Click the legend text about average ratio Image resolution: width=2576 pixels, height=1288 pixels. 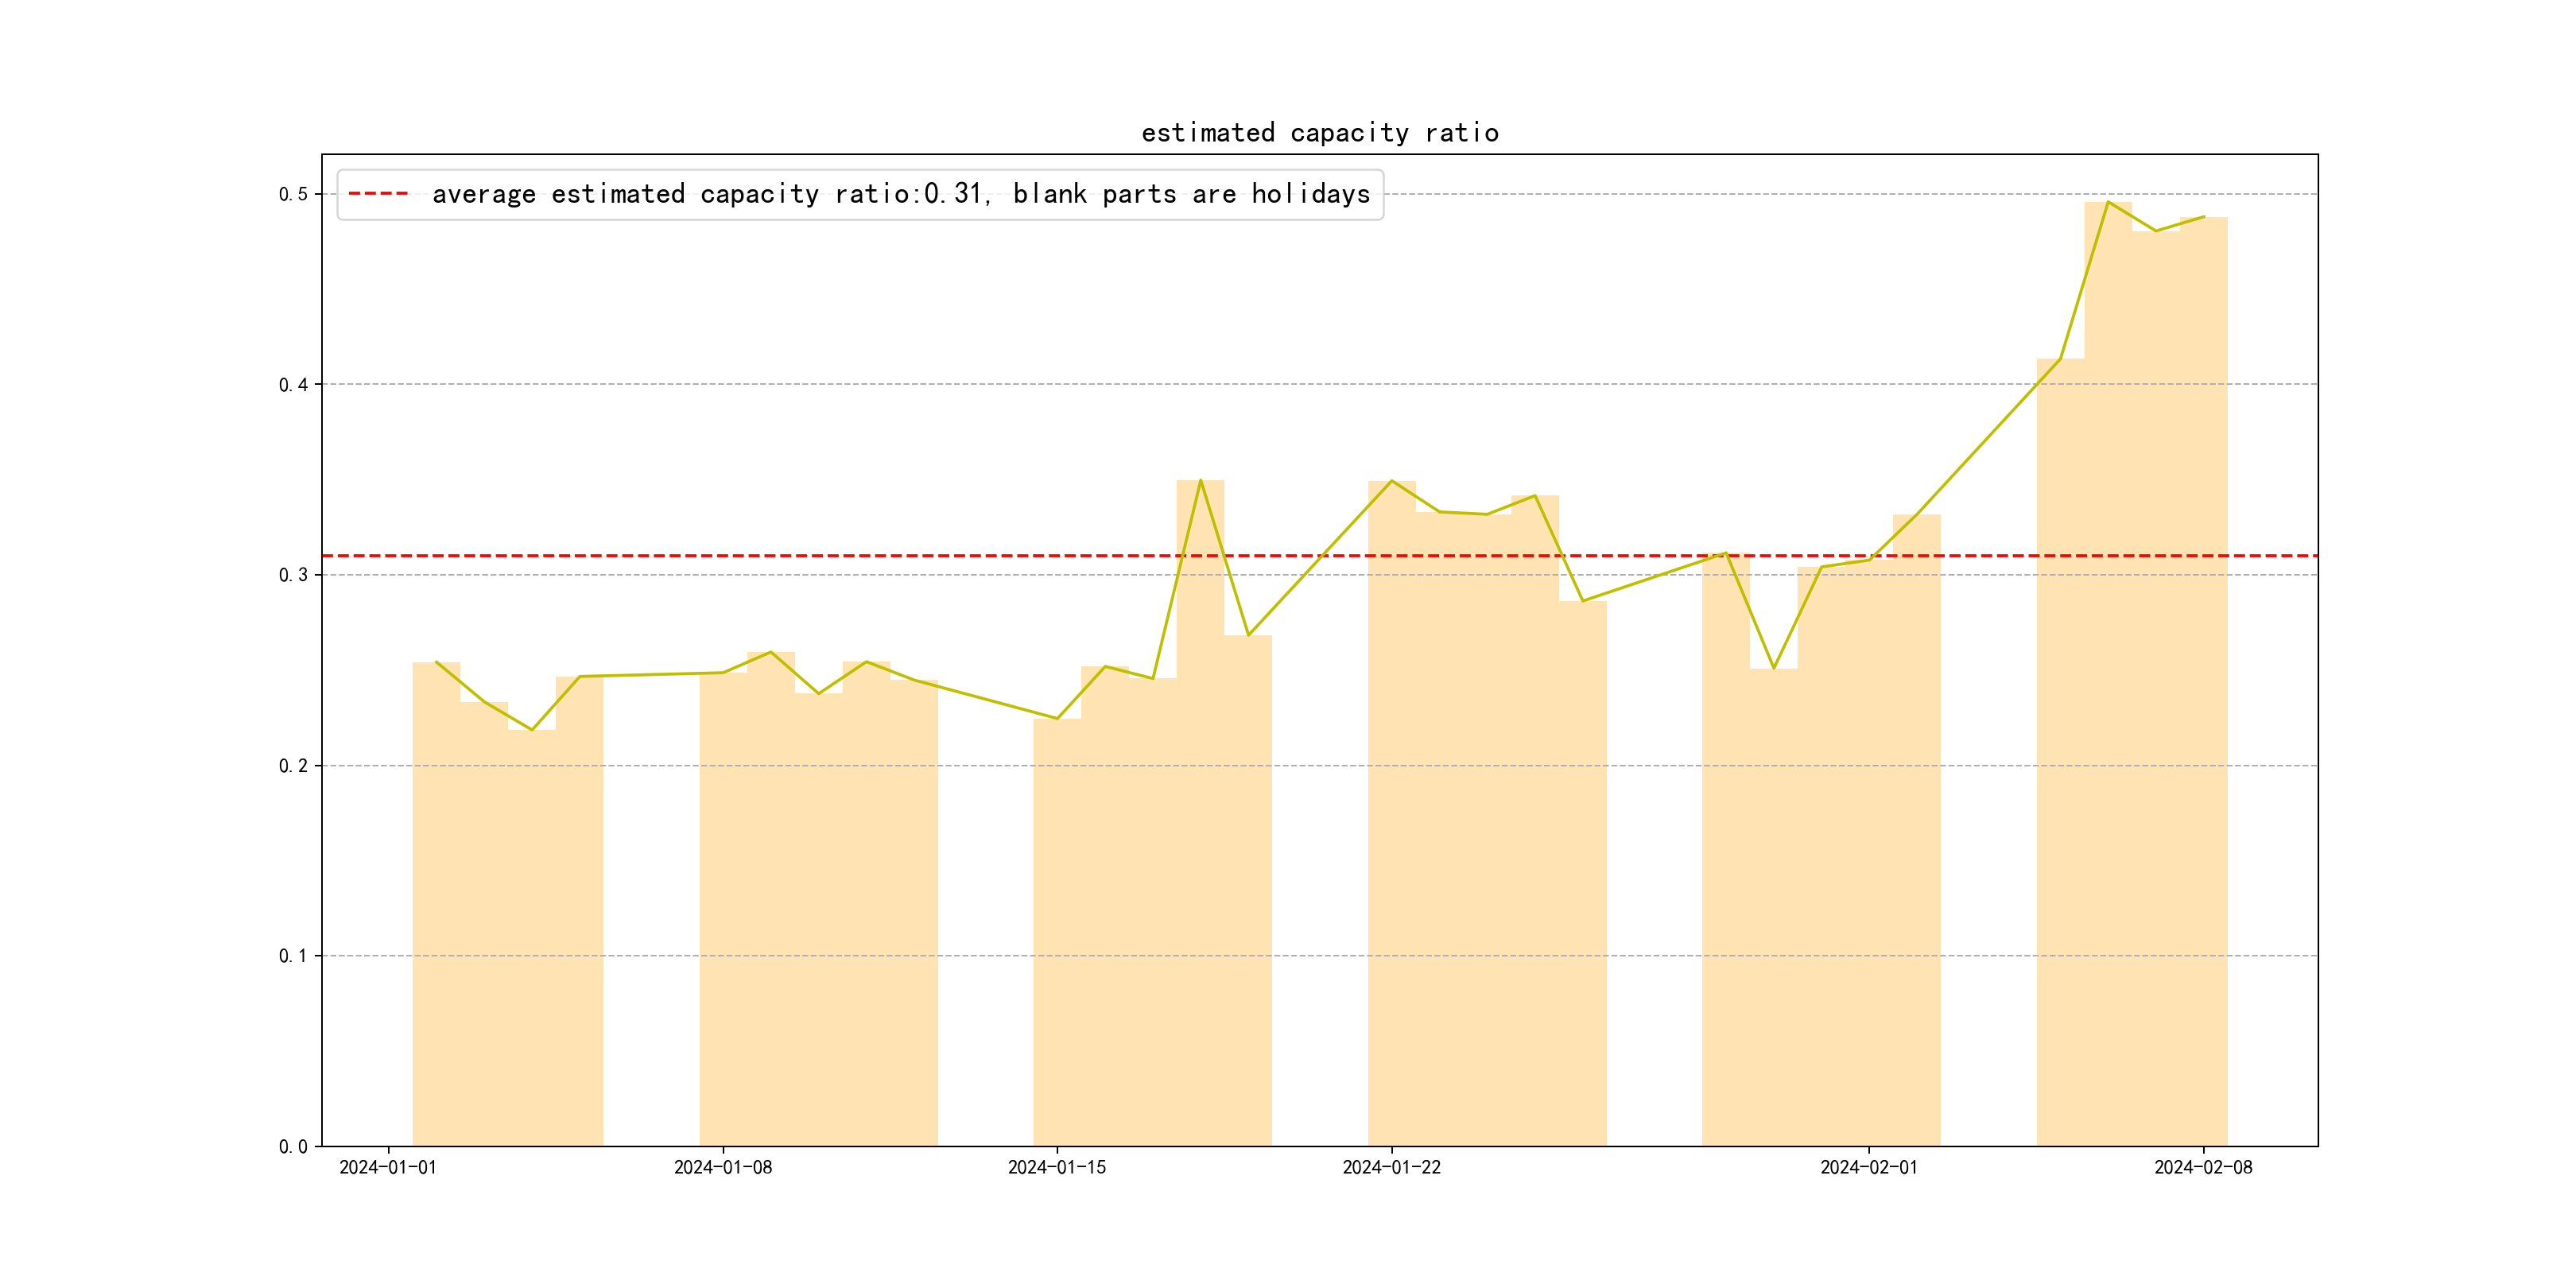tap(900, 194)
